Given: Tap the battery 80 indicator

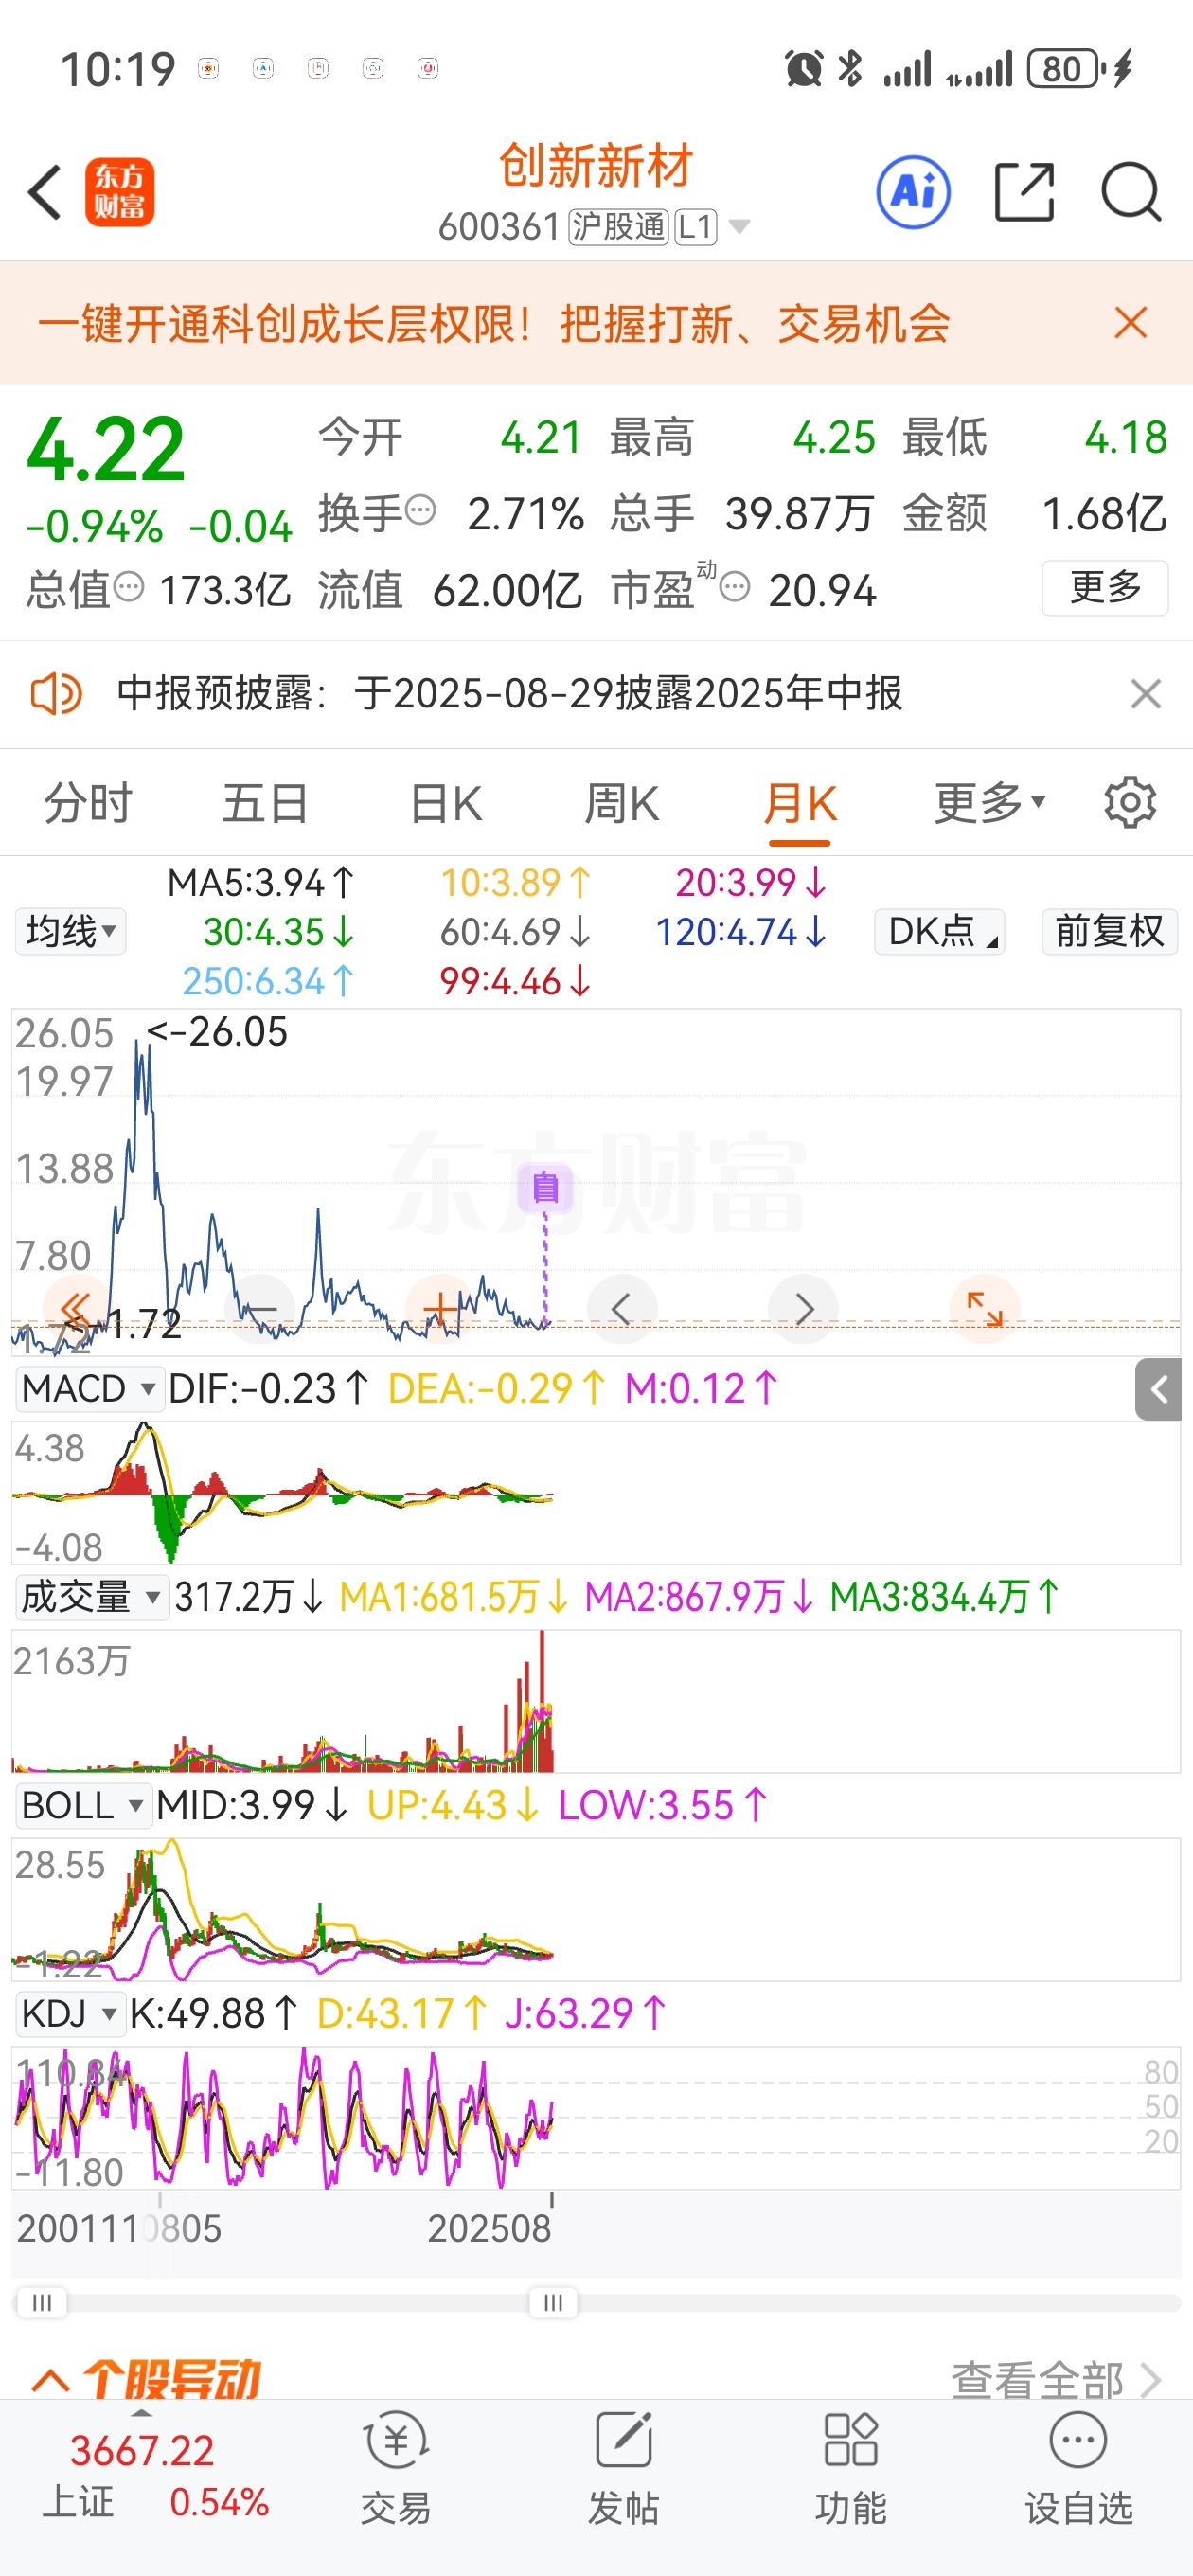Looking at the screenshot, I should pos(1065,68).
